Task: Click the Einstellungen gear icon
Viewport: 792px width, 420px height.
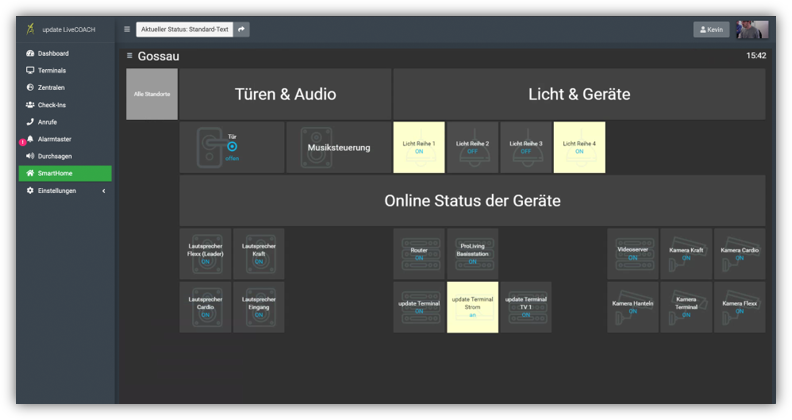Action: pyautogui.click(x=30, y=190)
